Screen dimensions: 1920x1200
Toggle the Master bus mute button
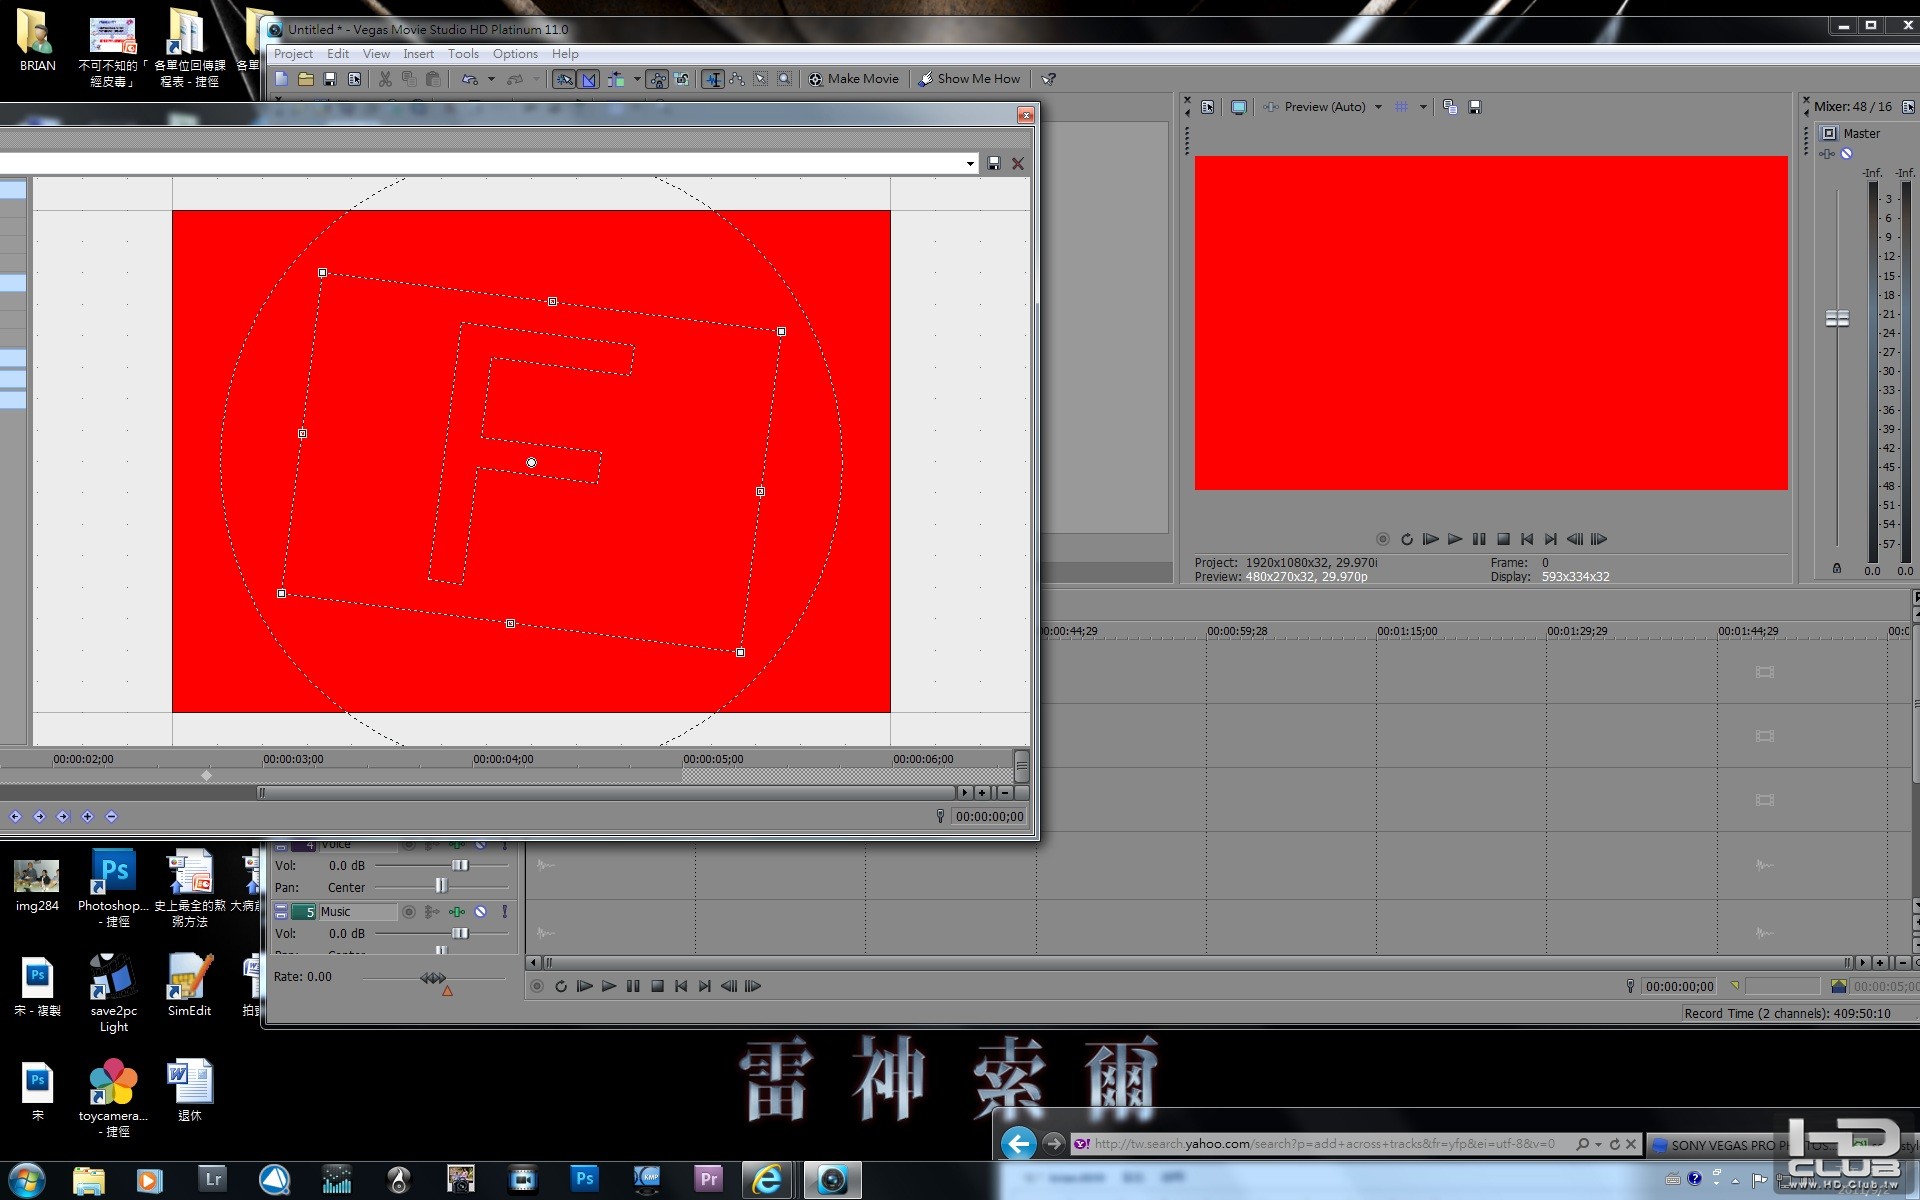pos(1847,154)
